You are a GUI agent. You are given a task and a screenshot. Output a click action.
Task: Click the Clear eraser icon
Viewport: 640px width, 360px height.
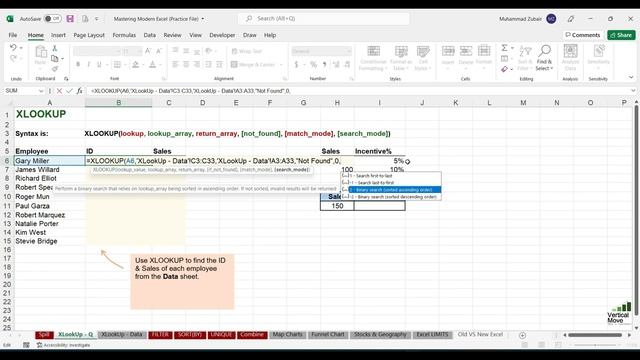click(x=504, y=69)
